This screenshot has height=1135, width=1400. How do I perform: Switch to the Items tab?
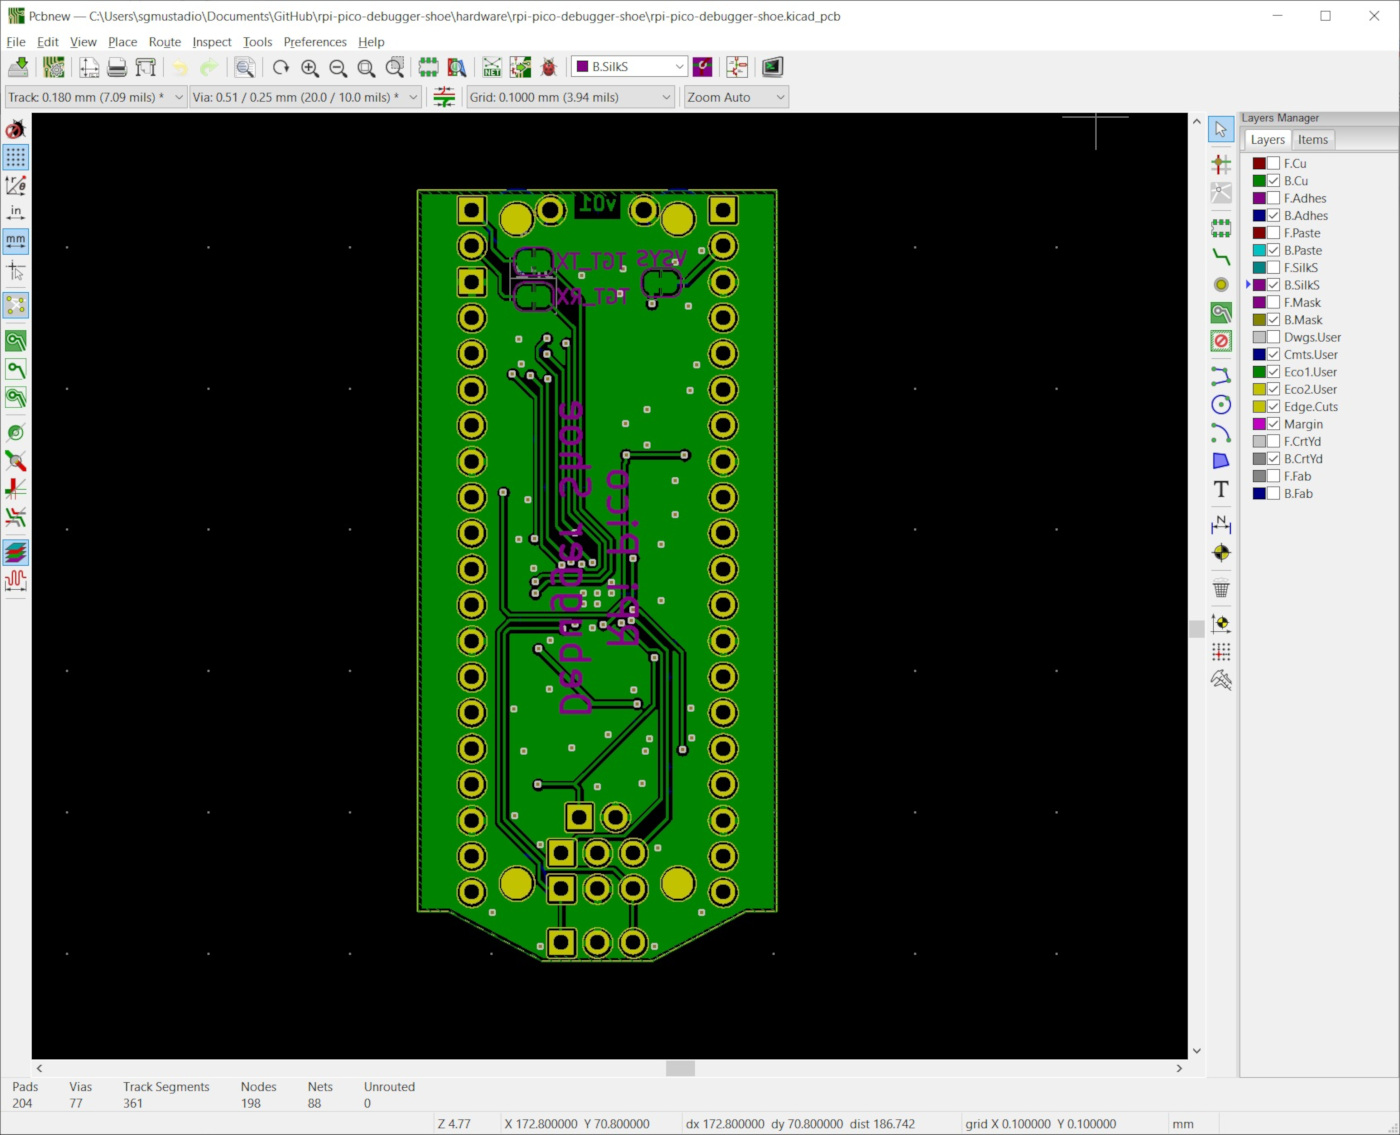(1313, 140)
